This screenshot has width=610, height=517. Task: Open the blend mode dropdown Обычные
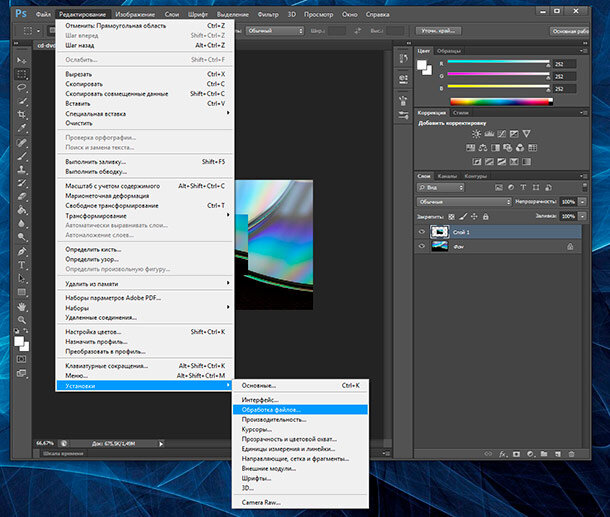(x=464, y=201)
